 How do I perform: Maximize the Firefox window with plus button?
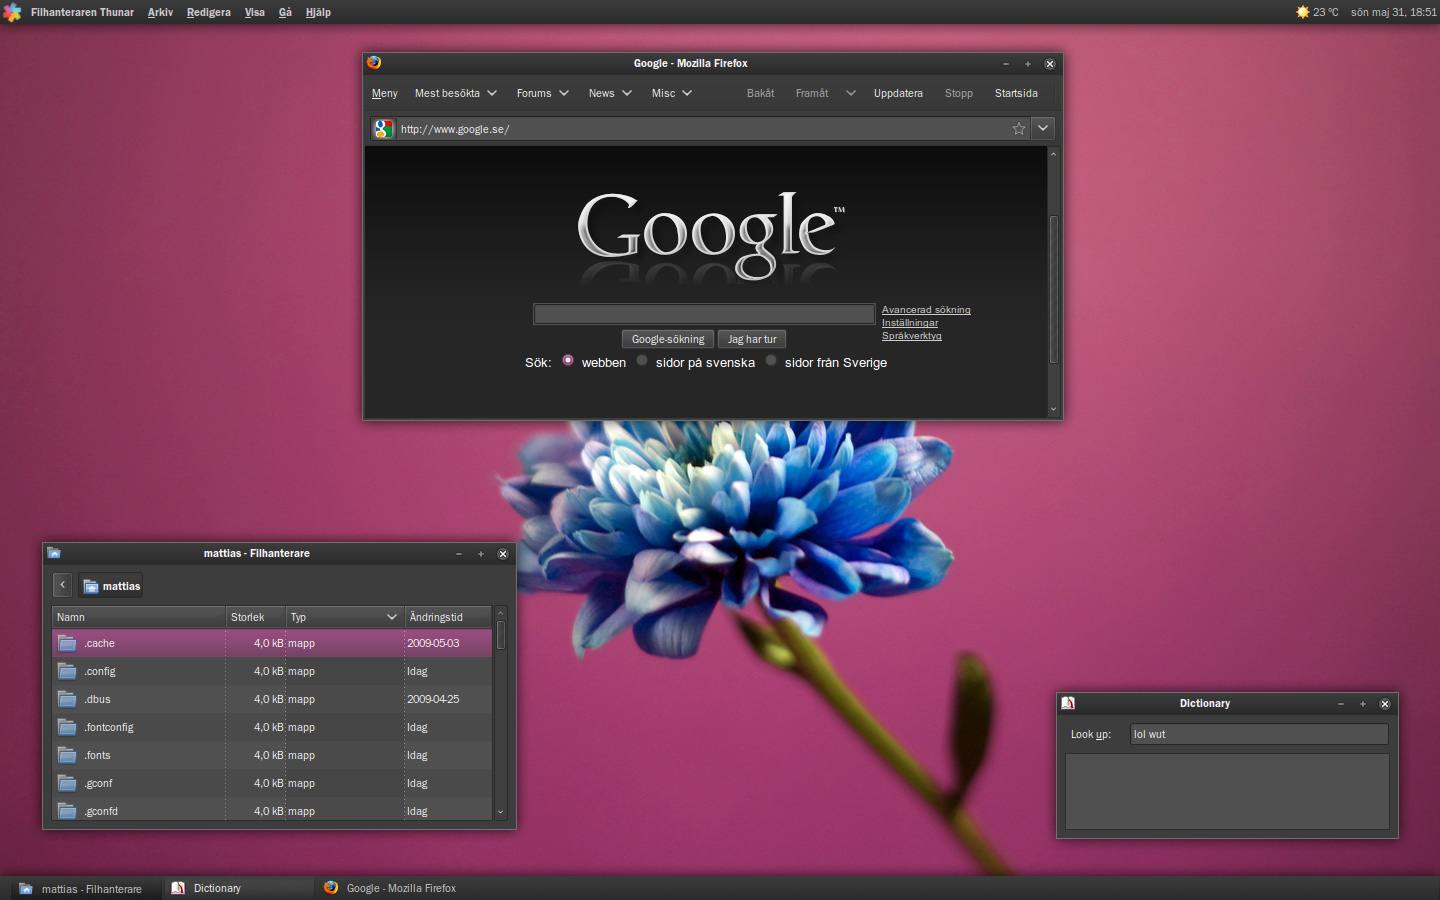(x=1027, y=63)
